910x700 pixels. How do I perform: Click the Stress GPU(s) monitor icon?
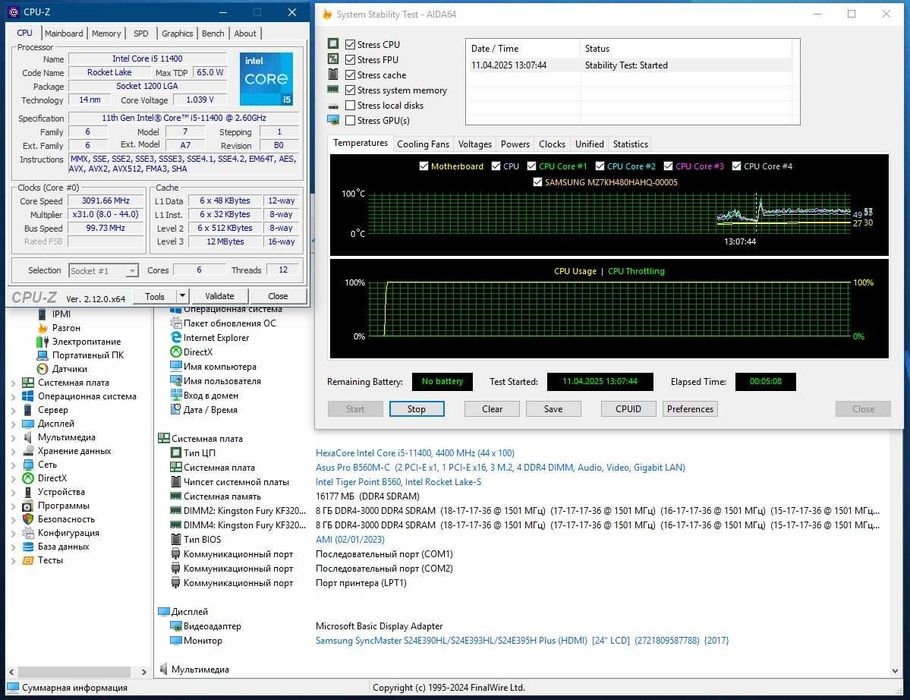point(333,120)
